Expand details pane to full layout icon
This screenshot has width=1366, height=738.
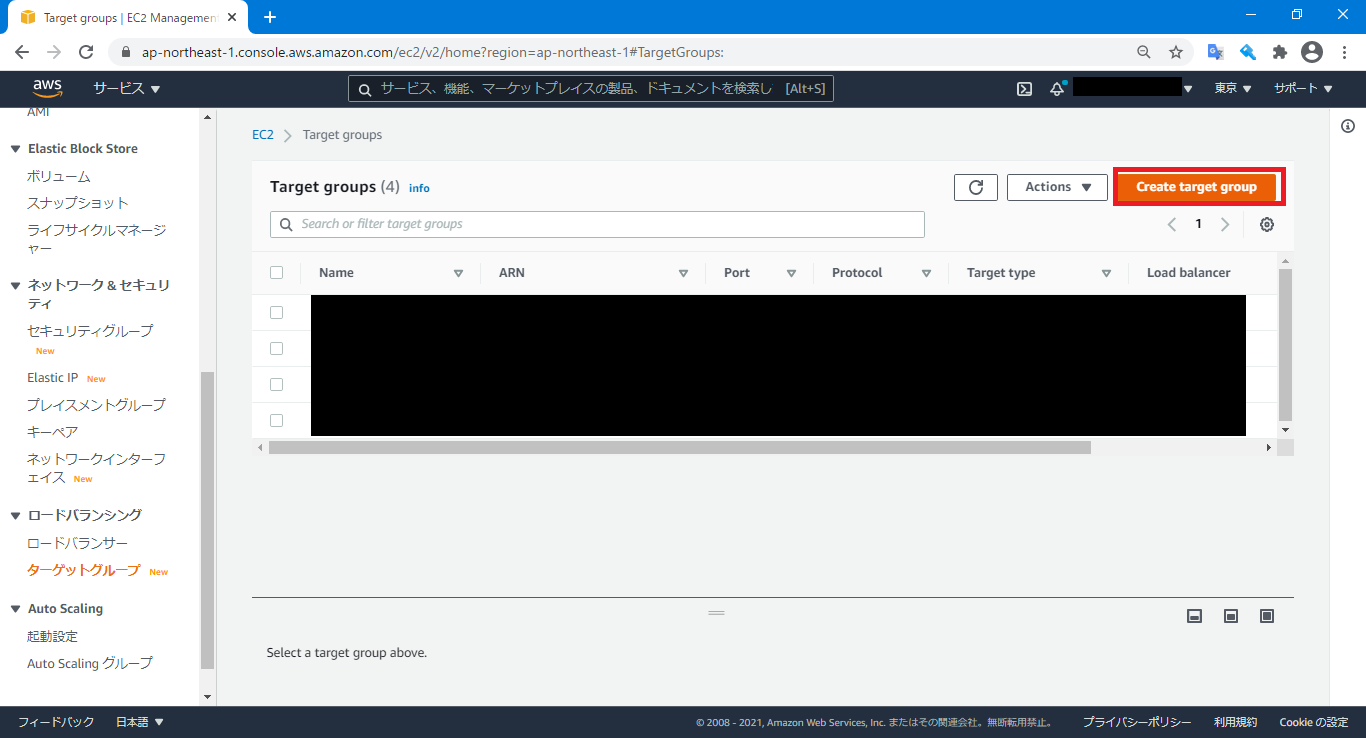(x=1267, y=616)
